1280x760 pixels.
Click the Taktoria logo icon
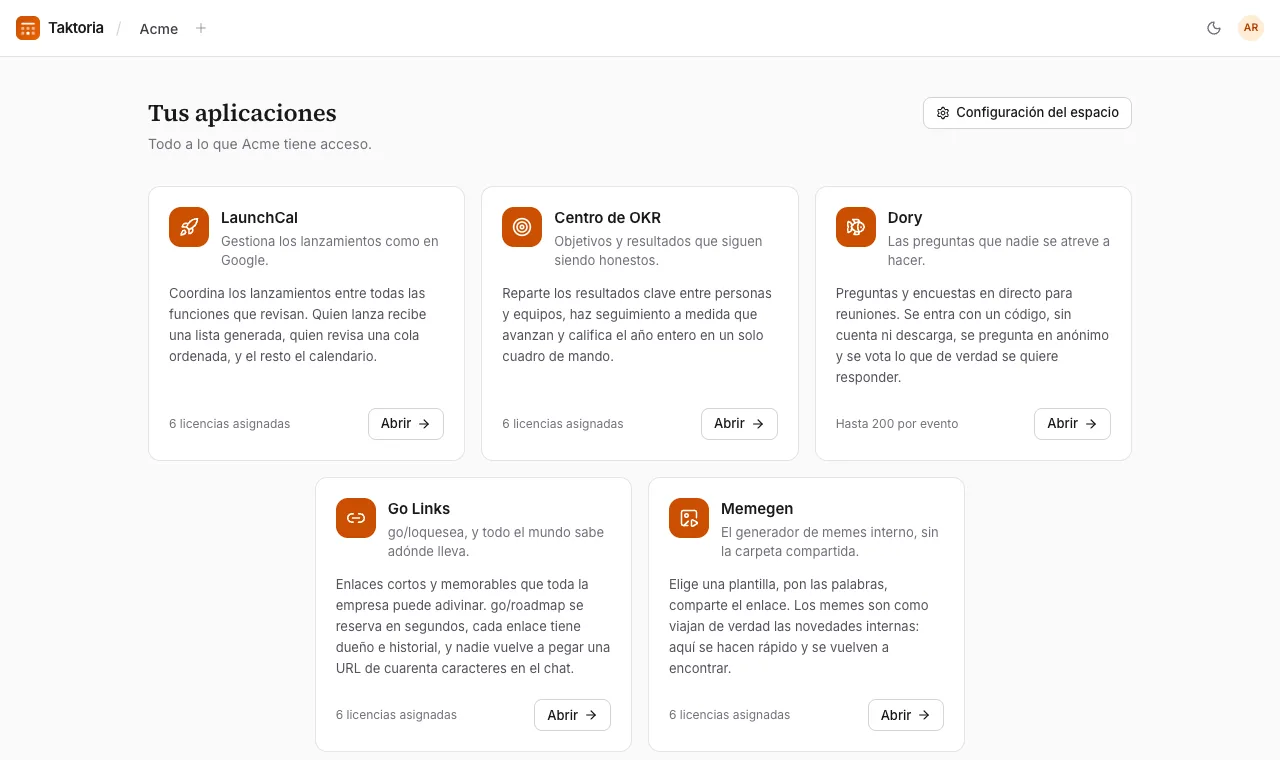28,28
